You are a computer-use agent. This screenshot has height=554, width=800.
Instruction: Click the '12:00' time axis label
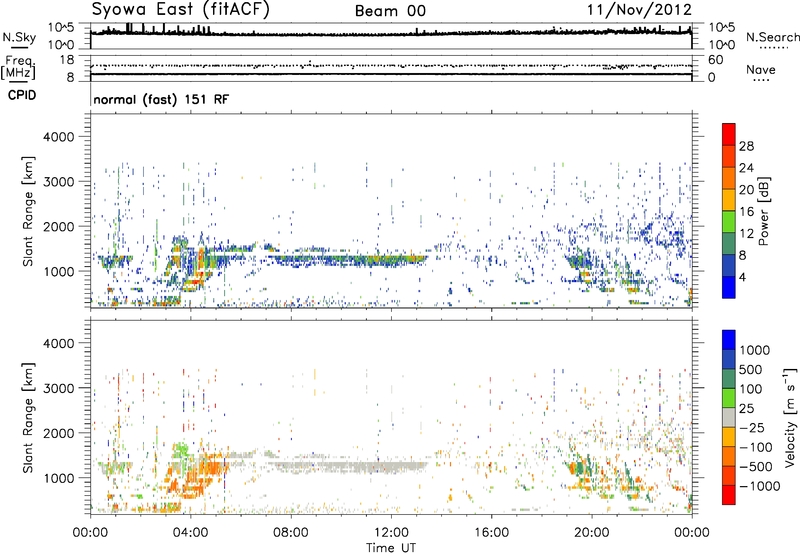pos(391,533)
